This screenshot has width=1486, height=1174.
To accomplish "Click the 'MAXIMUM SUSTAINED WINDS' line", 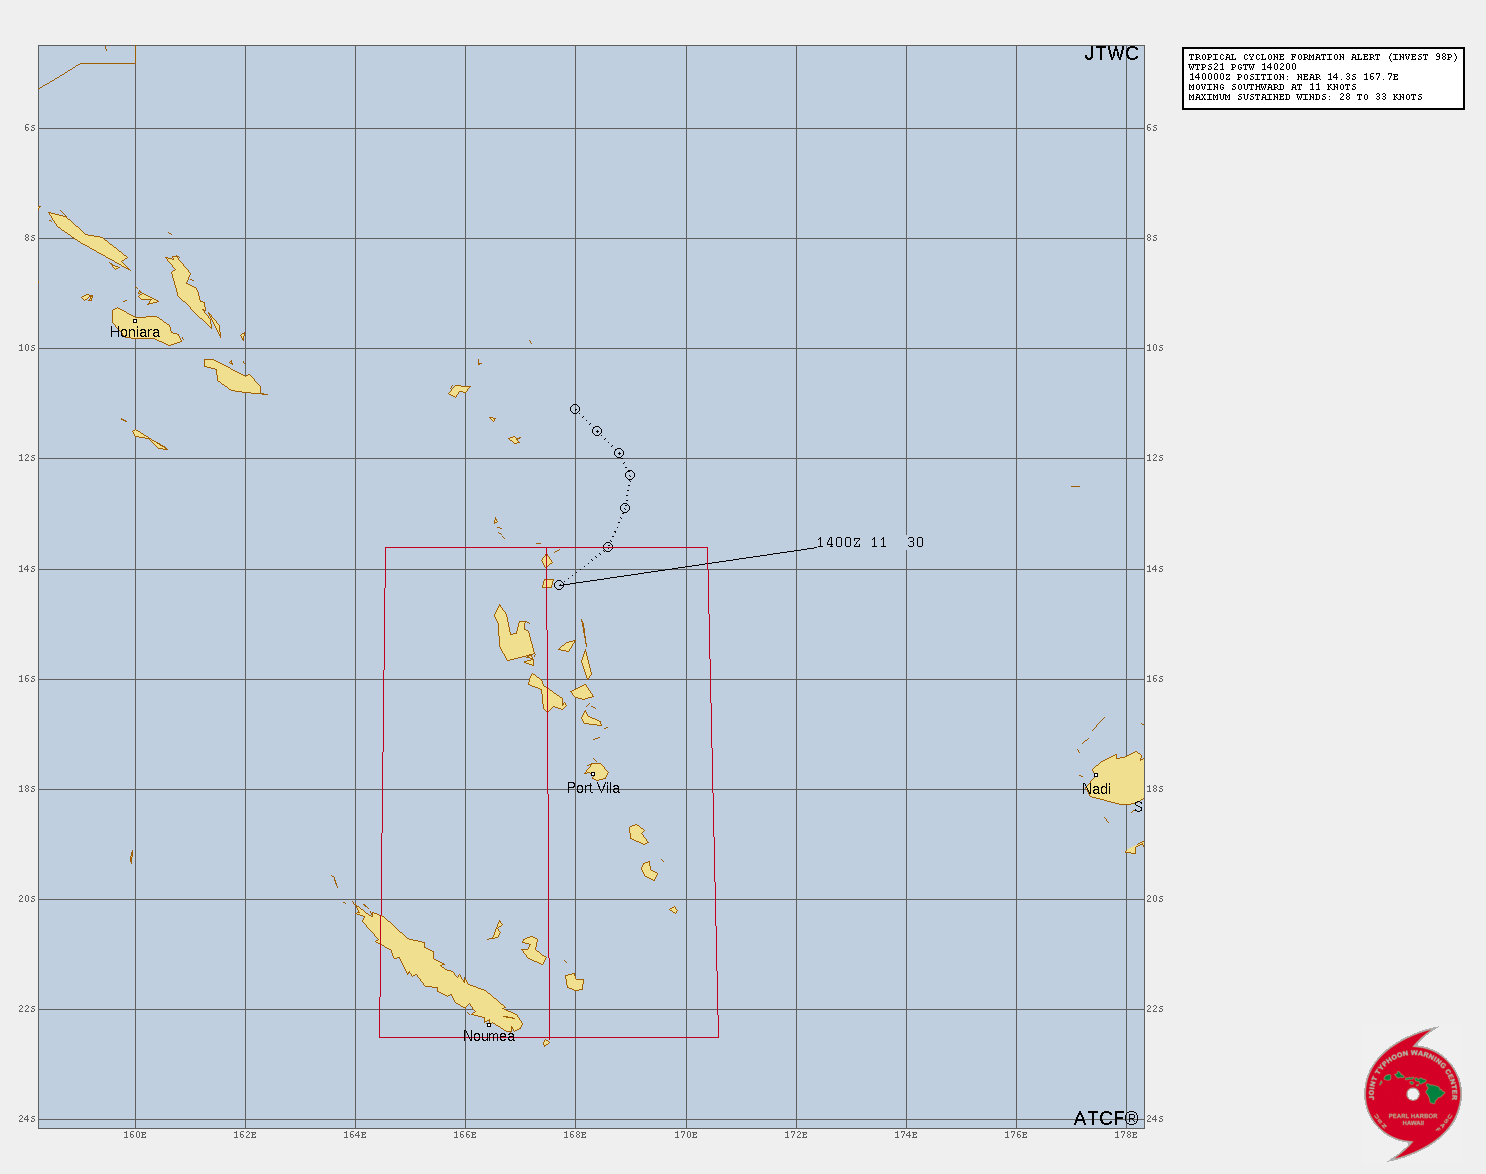I will pyautogui.click(x=1305, y=97).
